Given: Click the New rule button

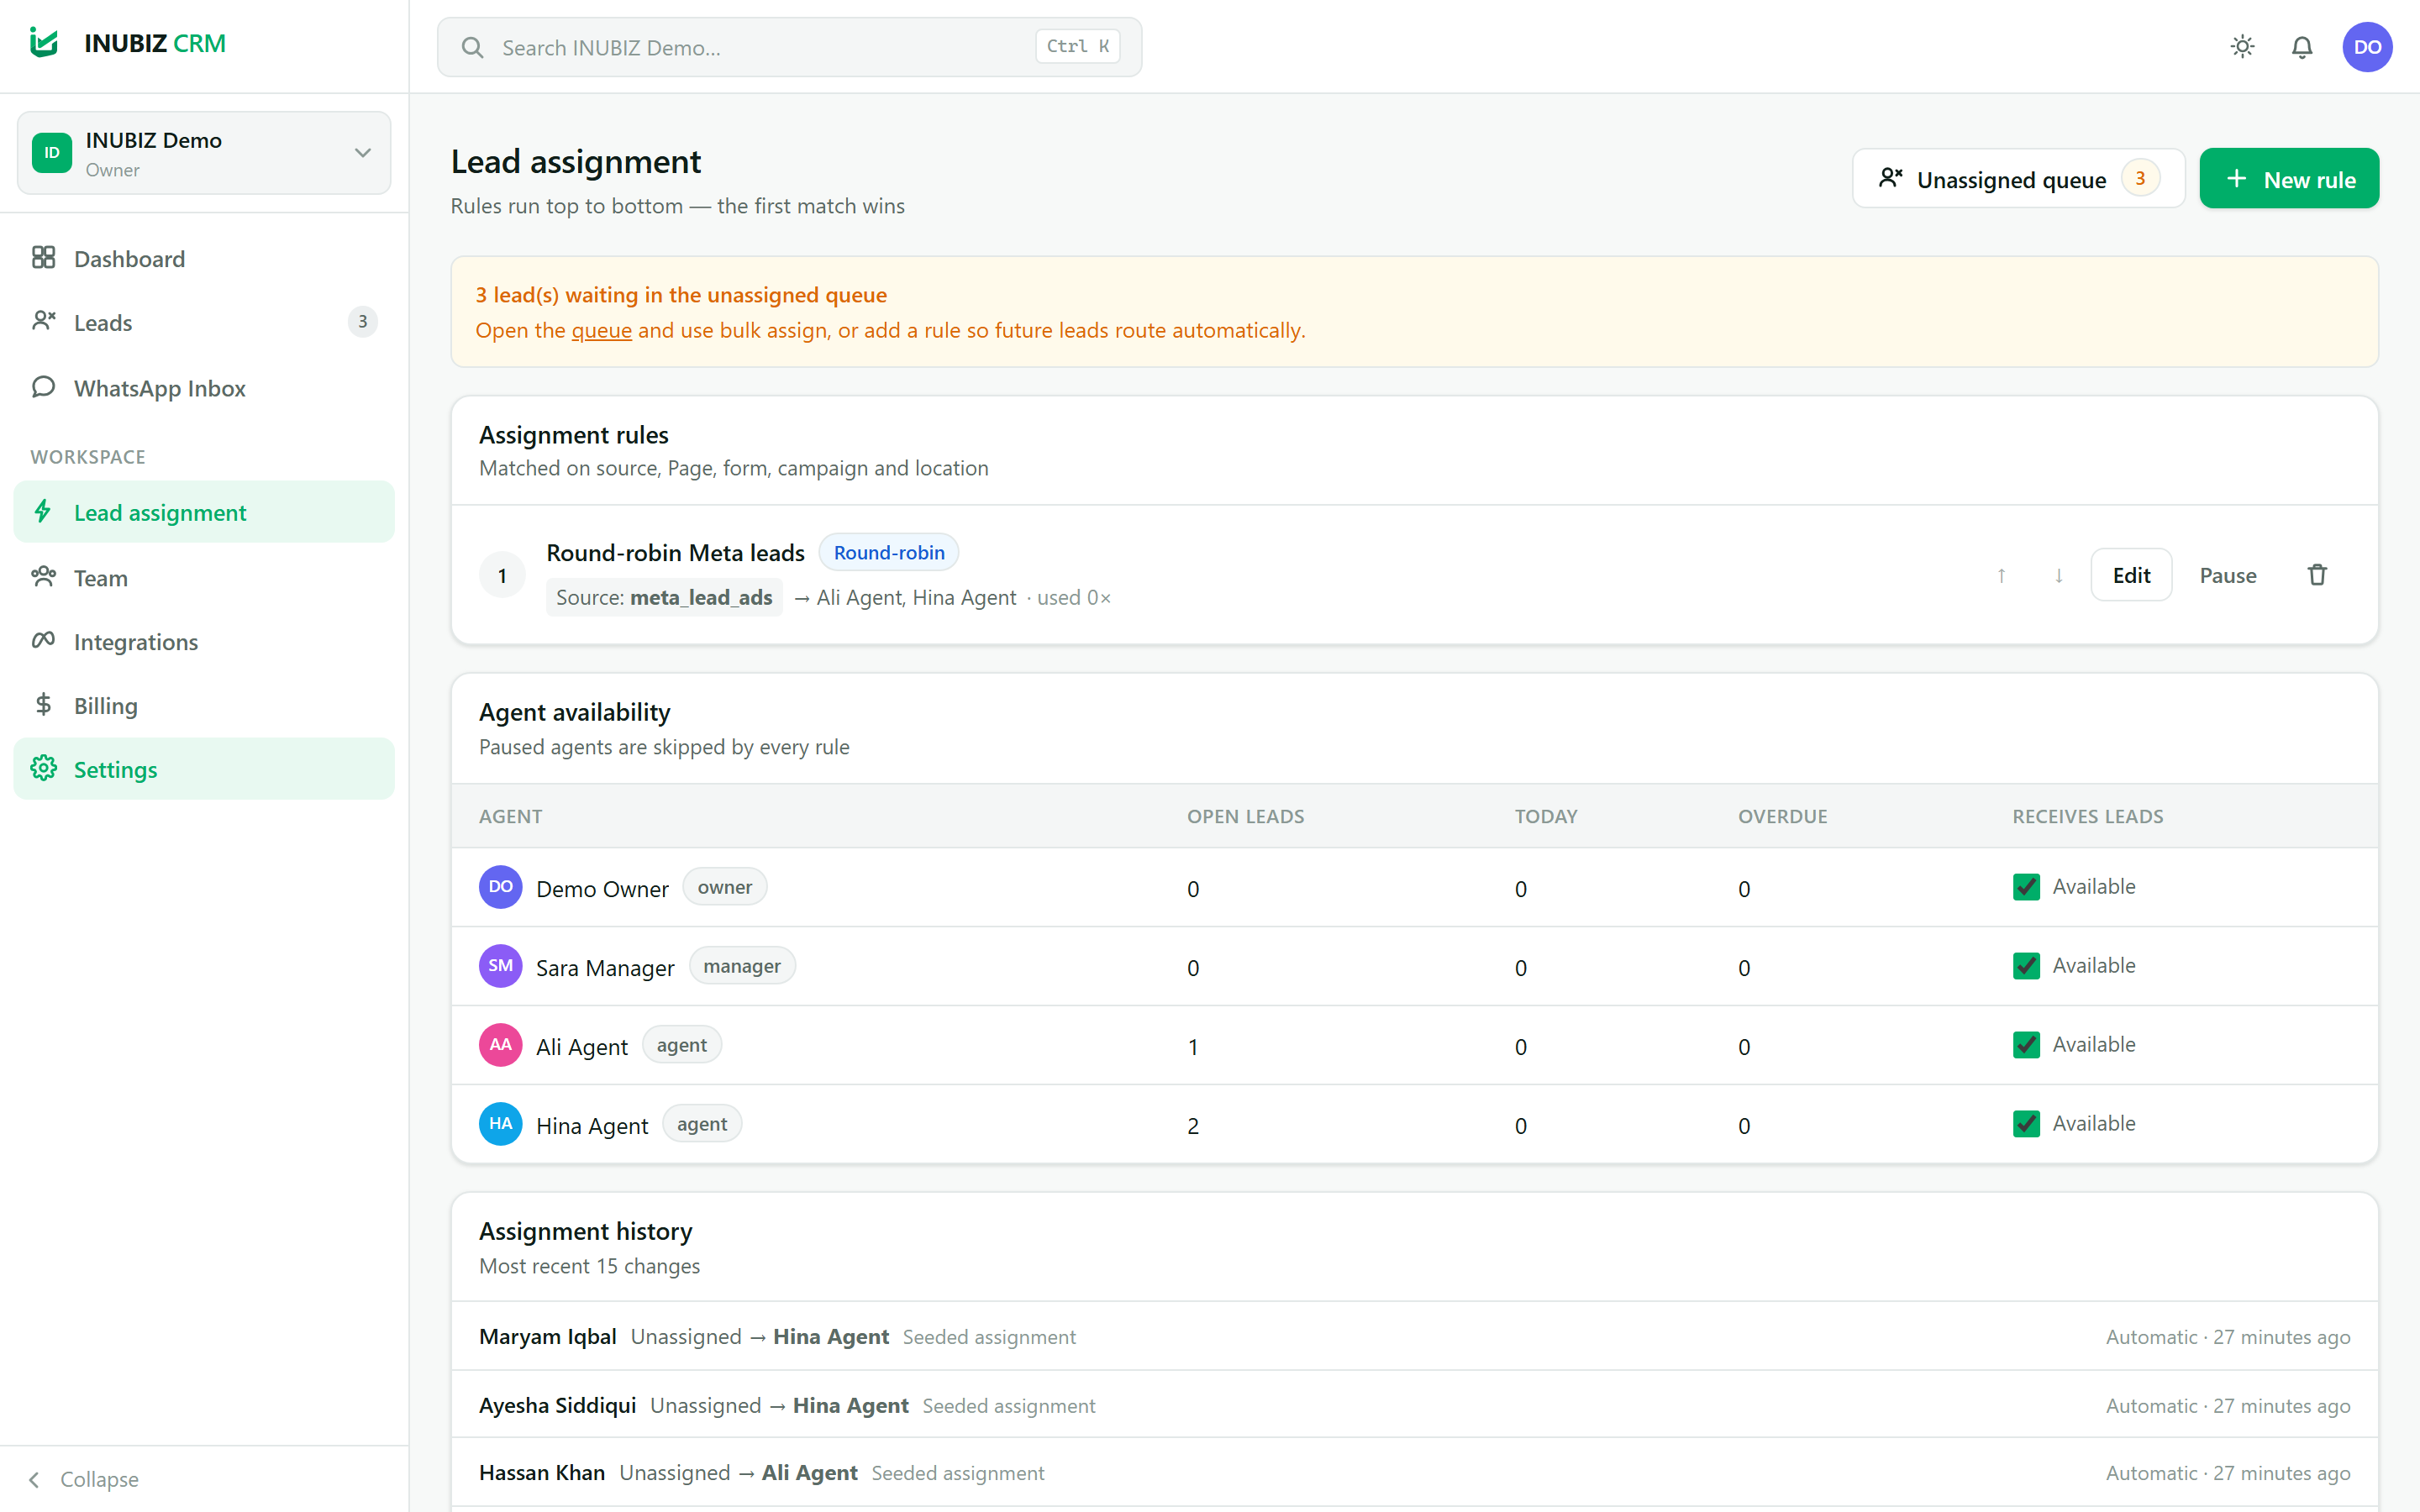Looking at the screenshot, I should point(2289,179).
